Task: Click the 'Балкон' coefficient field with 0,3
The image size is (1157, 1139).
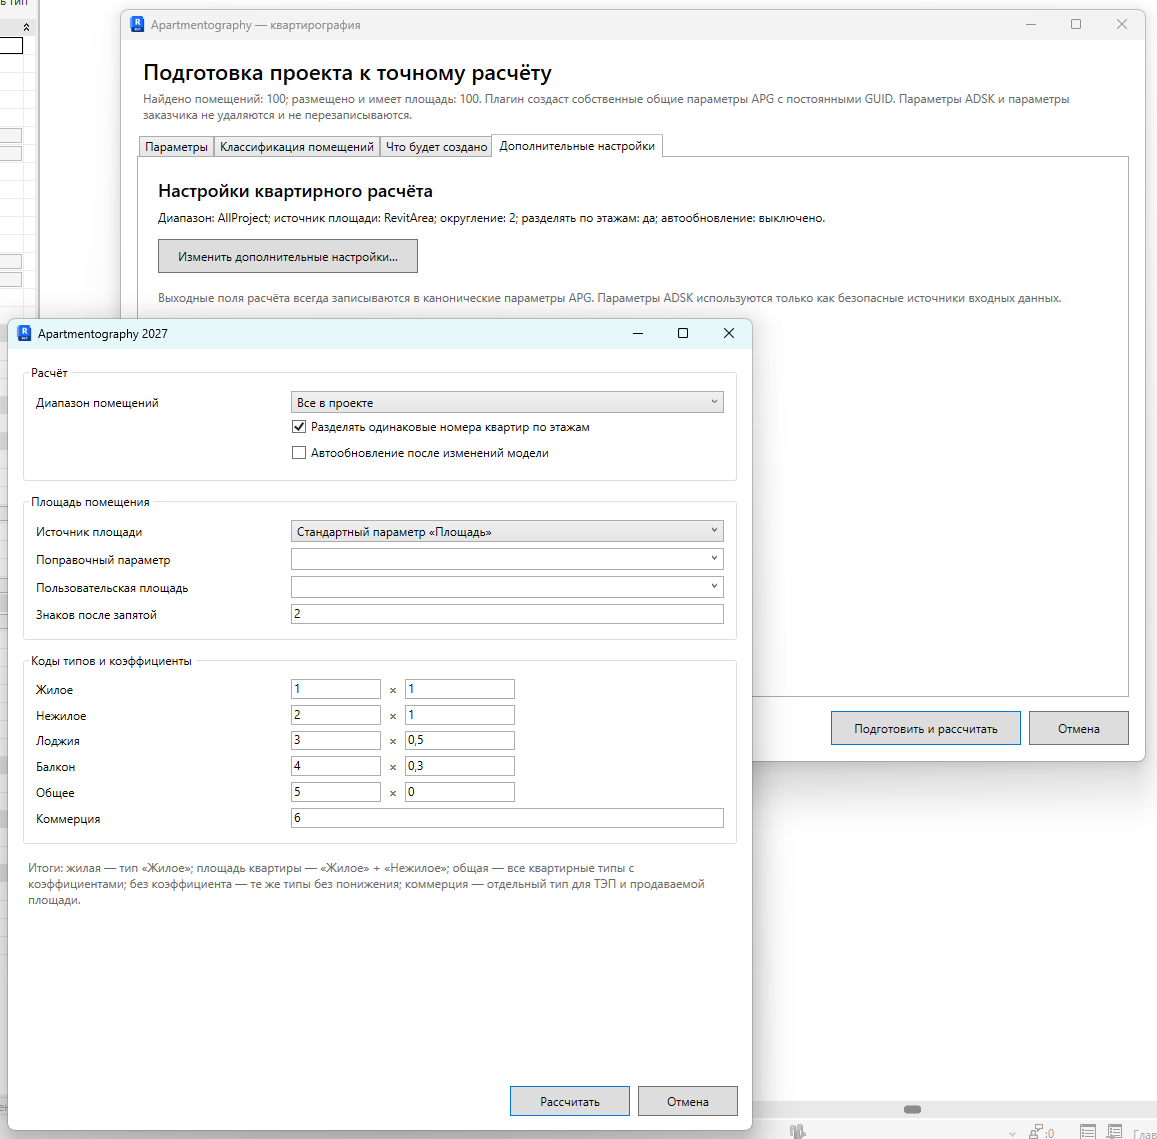Action: tap(460, 766)
